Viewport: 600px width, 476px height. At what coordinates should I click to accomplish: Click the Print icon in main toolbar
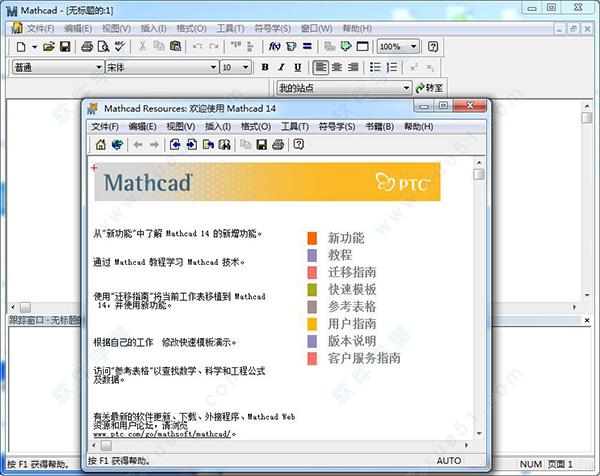(x=87, y=47)
